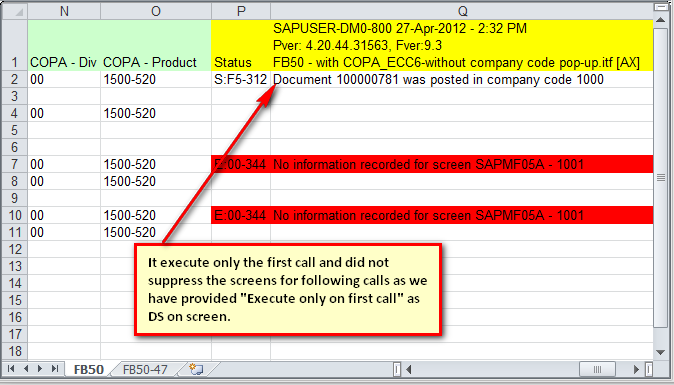Click the split box above vertical scrollbar
The width and height of the screenshot is (674, 385).
(x=661, y=7)
